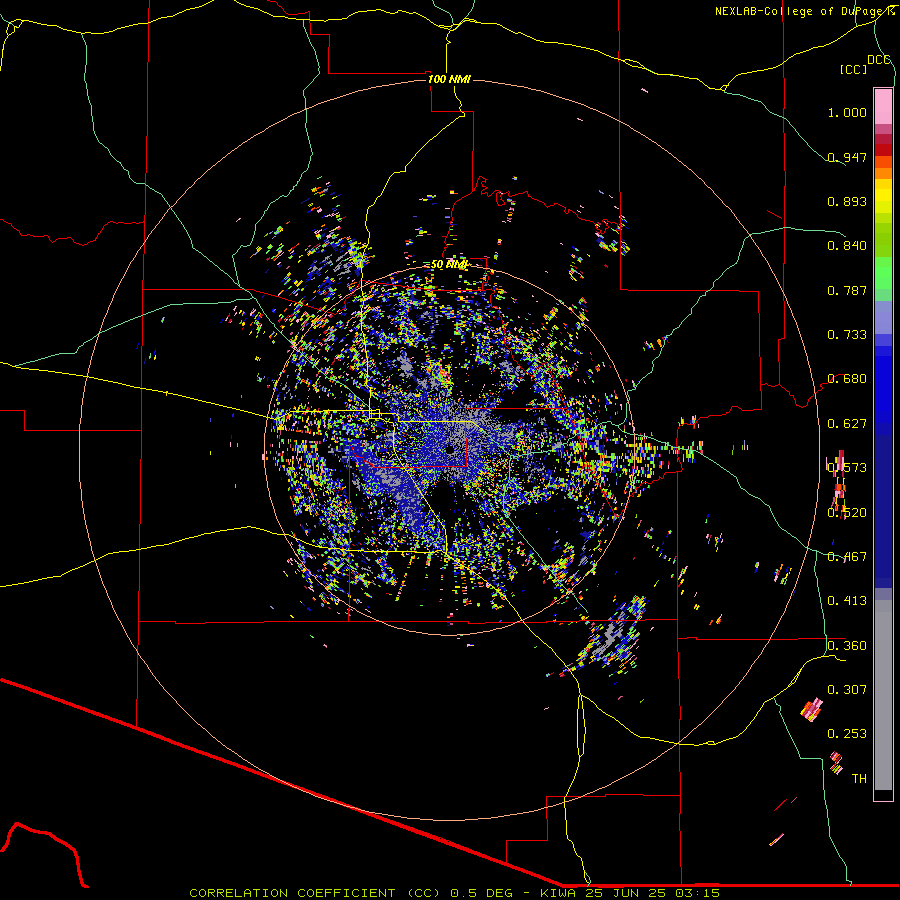Click the gray low-value band of color scale

pyautogui.click(x=883, y=695)
